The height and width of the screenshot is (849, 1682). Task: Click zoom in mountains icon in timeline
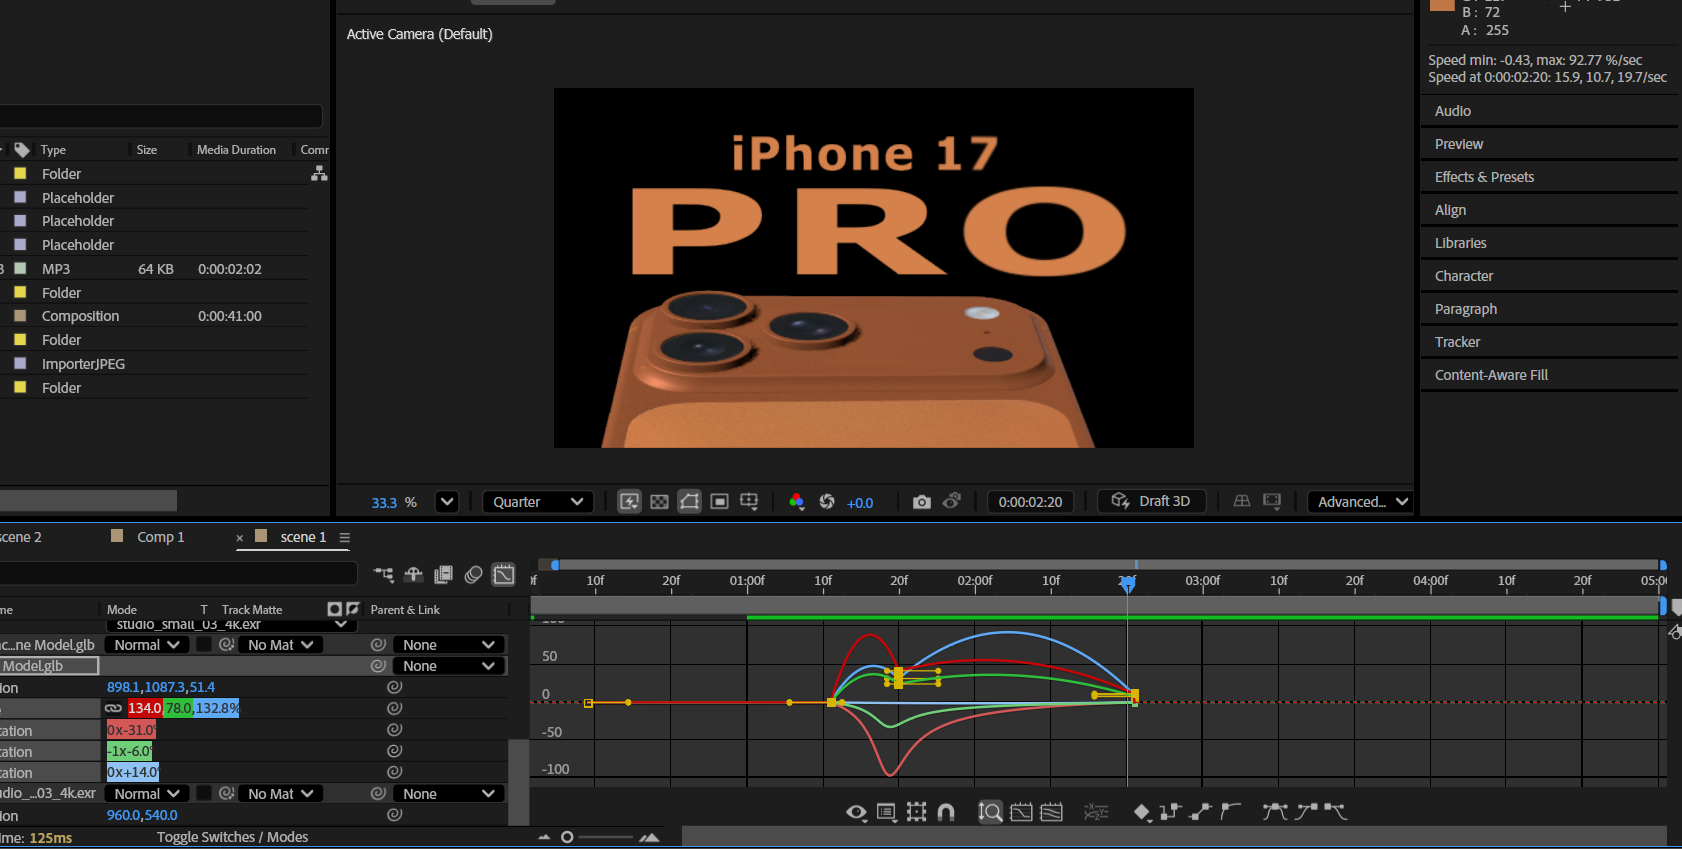pos(649,837)
